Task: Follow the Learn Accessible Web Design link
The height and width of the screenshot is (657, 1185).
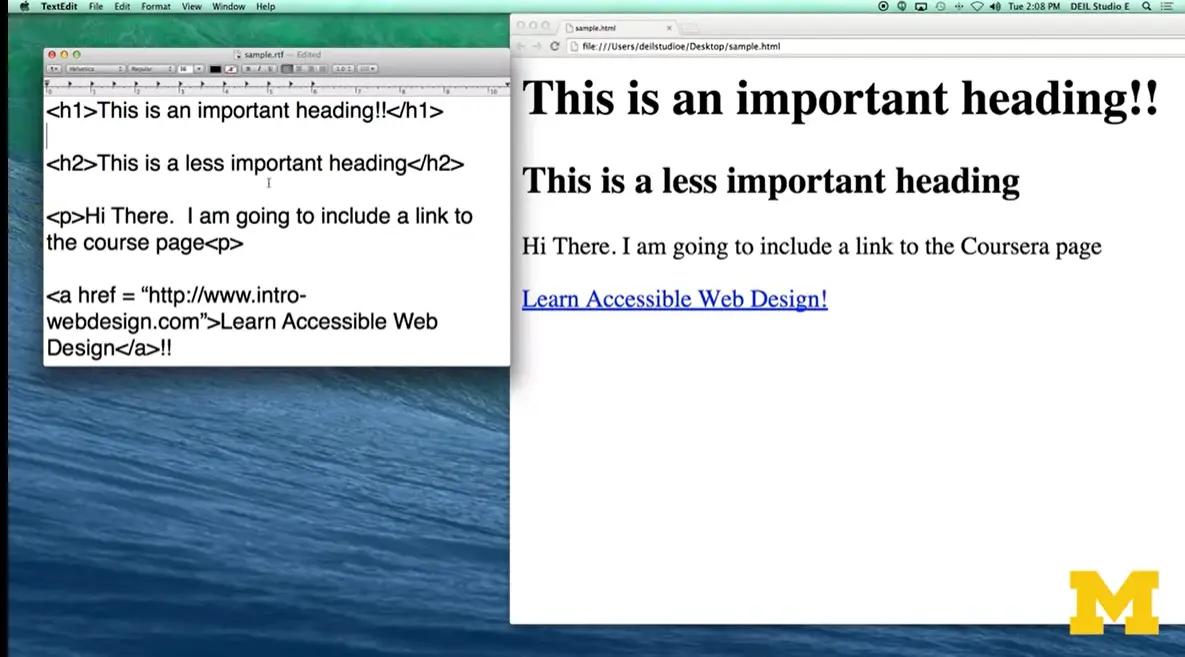Action: (x=673, y=298)
